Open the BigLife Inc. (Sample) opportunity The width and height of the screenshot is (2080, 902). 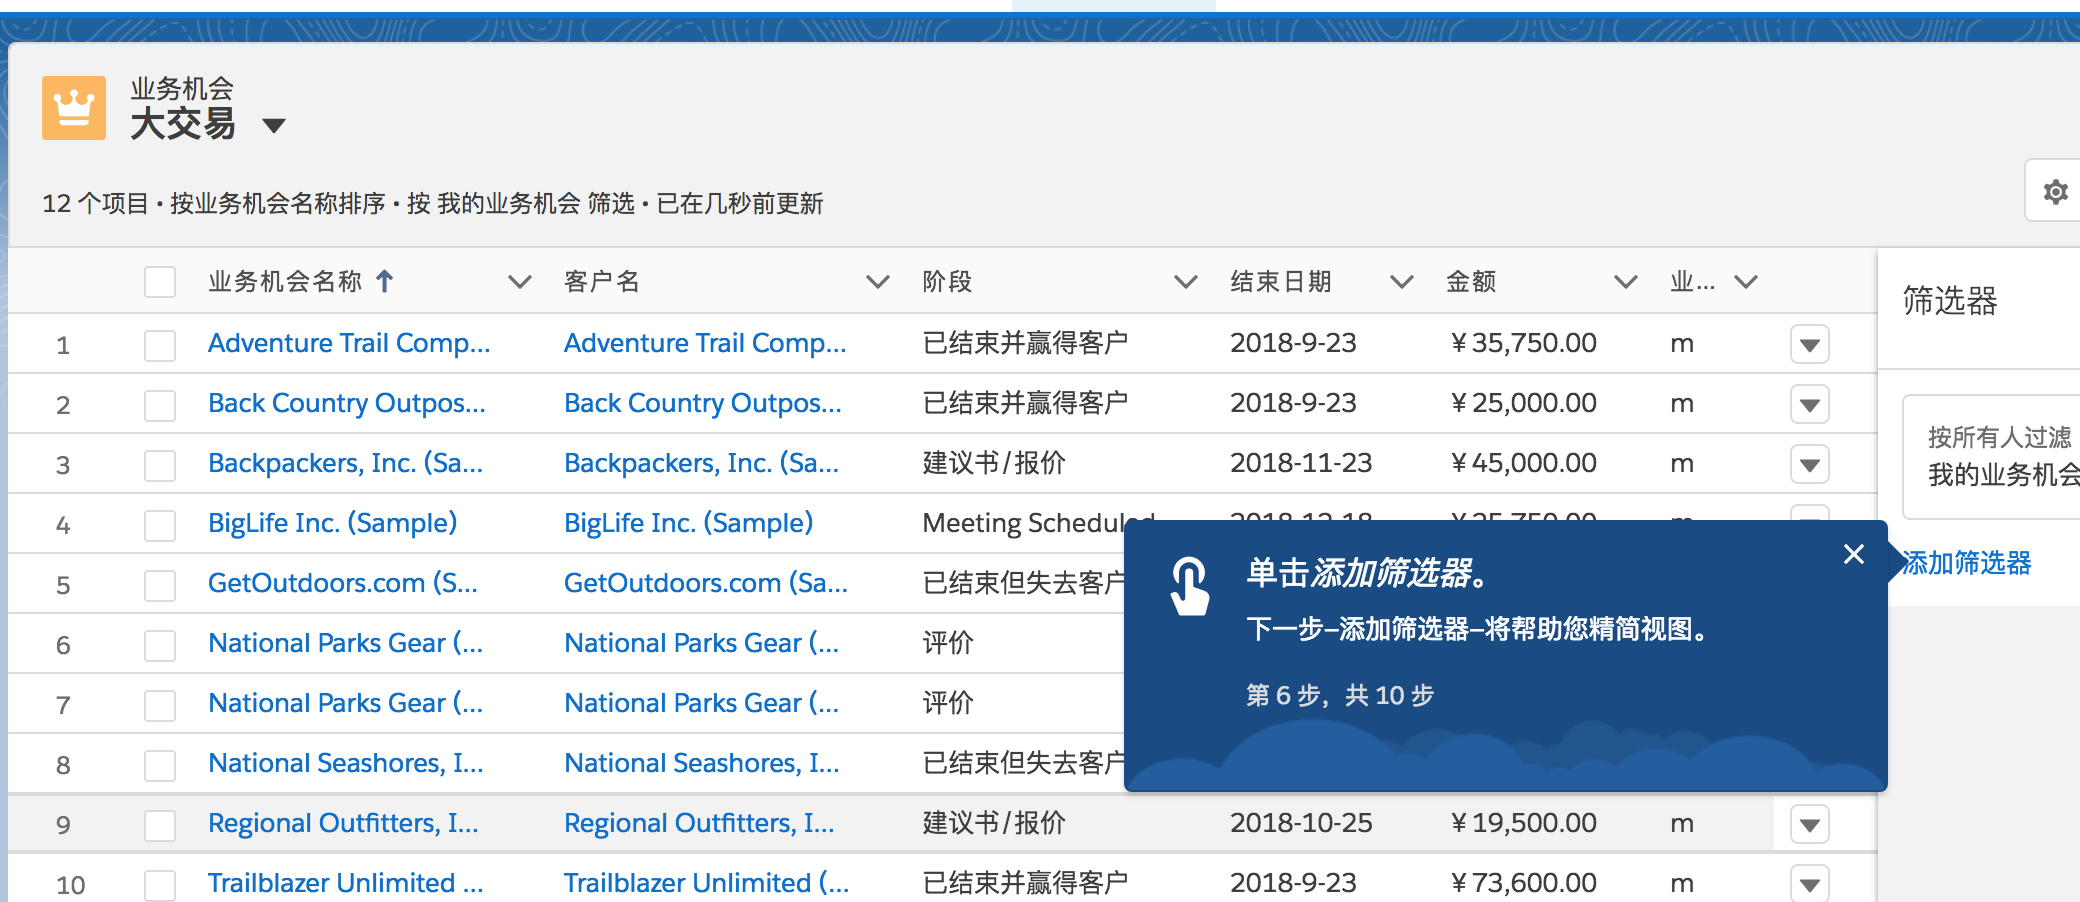(332, 523)
